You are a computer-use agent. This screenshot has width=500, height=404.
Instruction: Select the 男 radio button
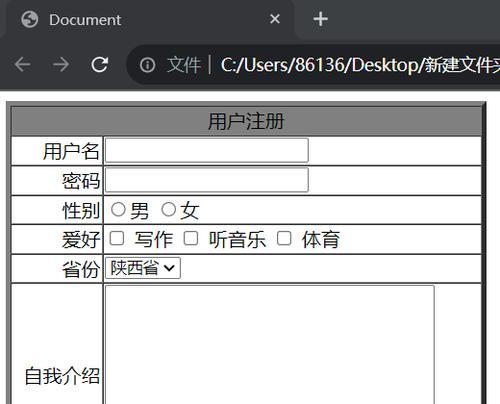tap(118, 210)
